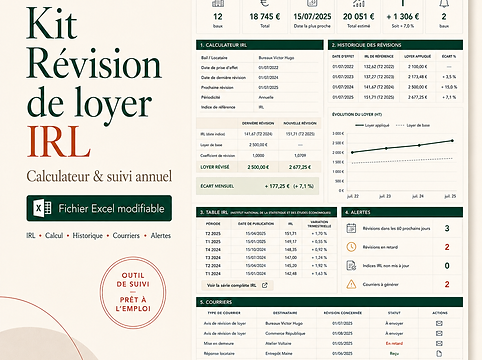
Task: Click the 2 100,00 € loyer in history table
Action: [417, 67]
